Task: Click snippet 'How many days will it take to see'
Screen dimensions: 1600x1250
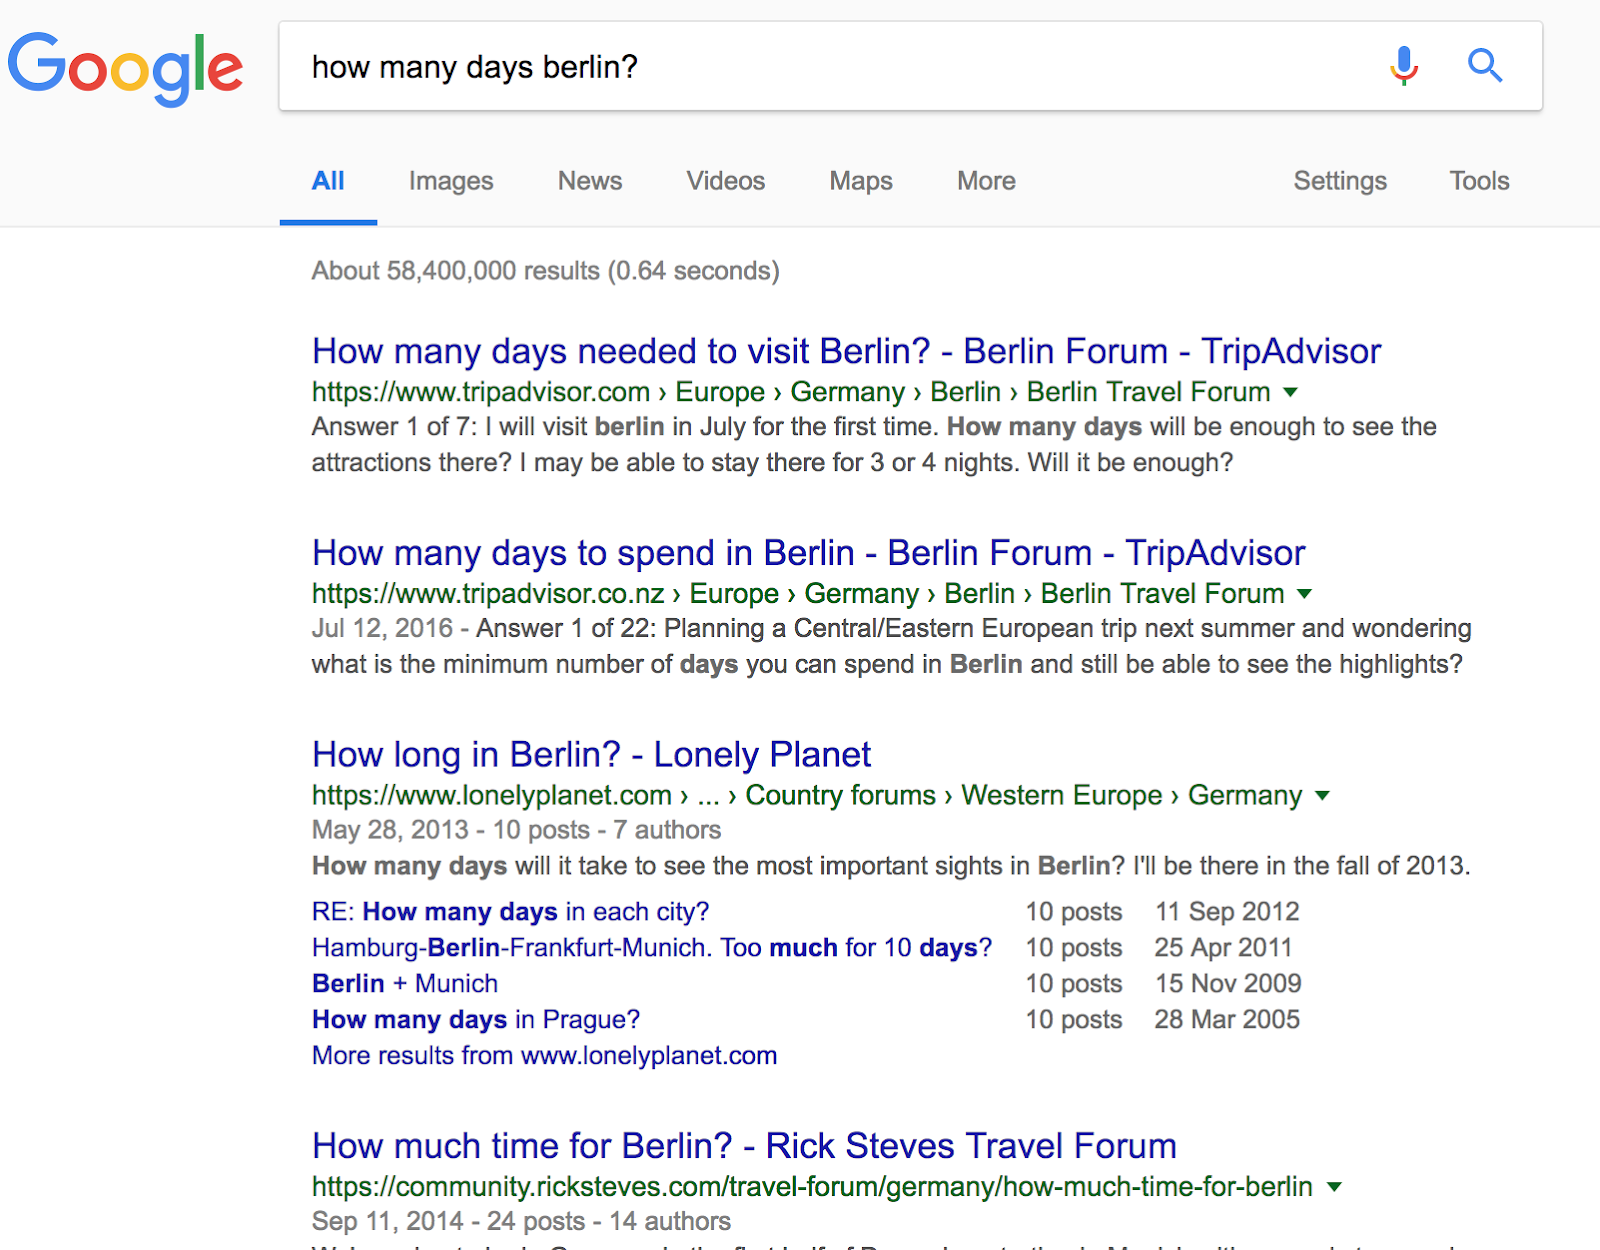Action: pyautogui.click(x=891, y=866)
